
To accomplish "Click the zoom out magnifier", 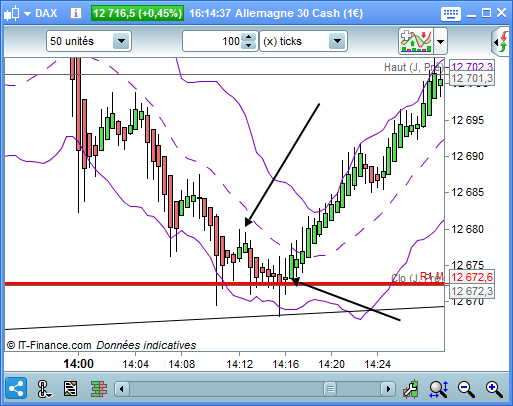I will click(x=466, y=389).
